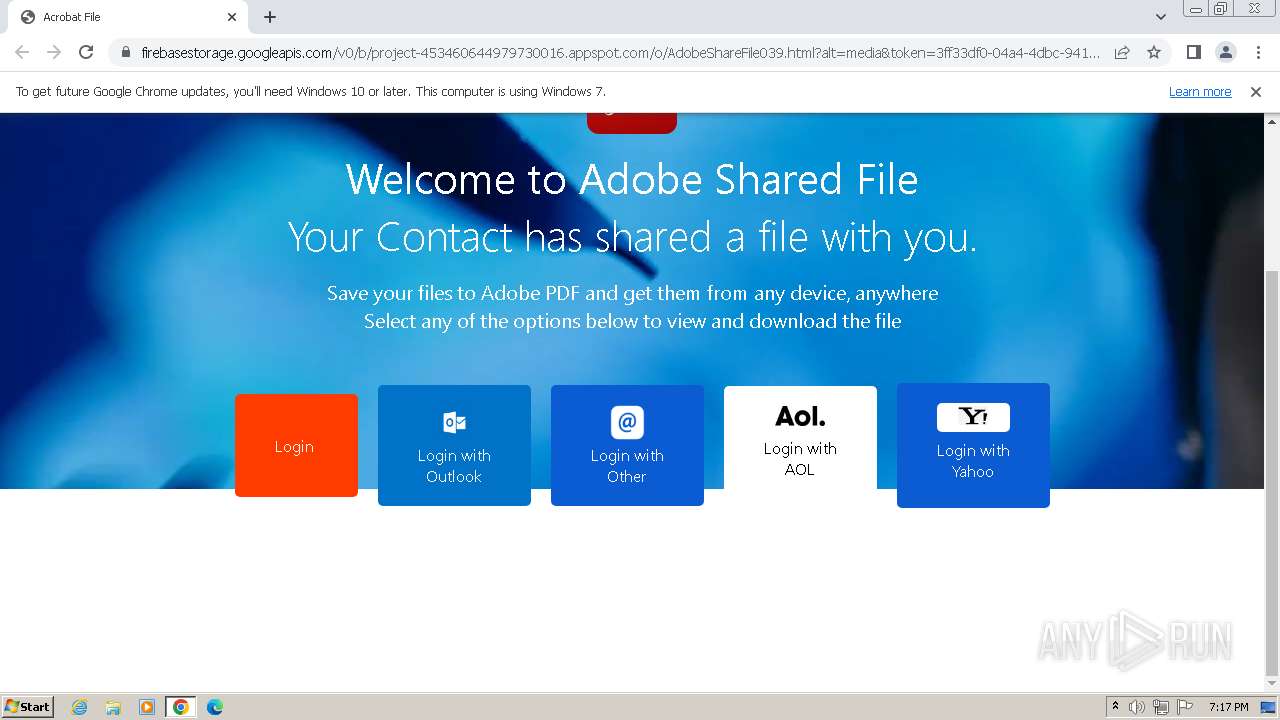Expand the tab search dropdown
The width and height of the screenshot is (1280, 720).
[1160, 17]
